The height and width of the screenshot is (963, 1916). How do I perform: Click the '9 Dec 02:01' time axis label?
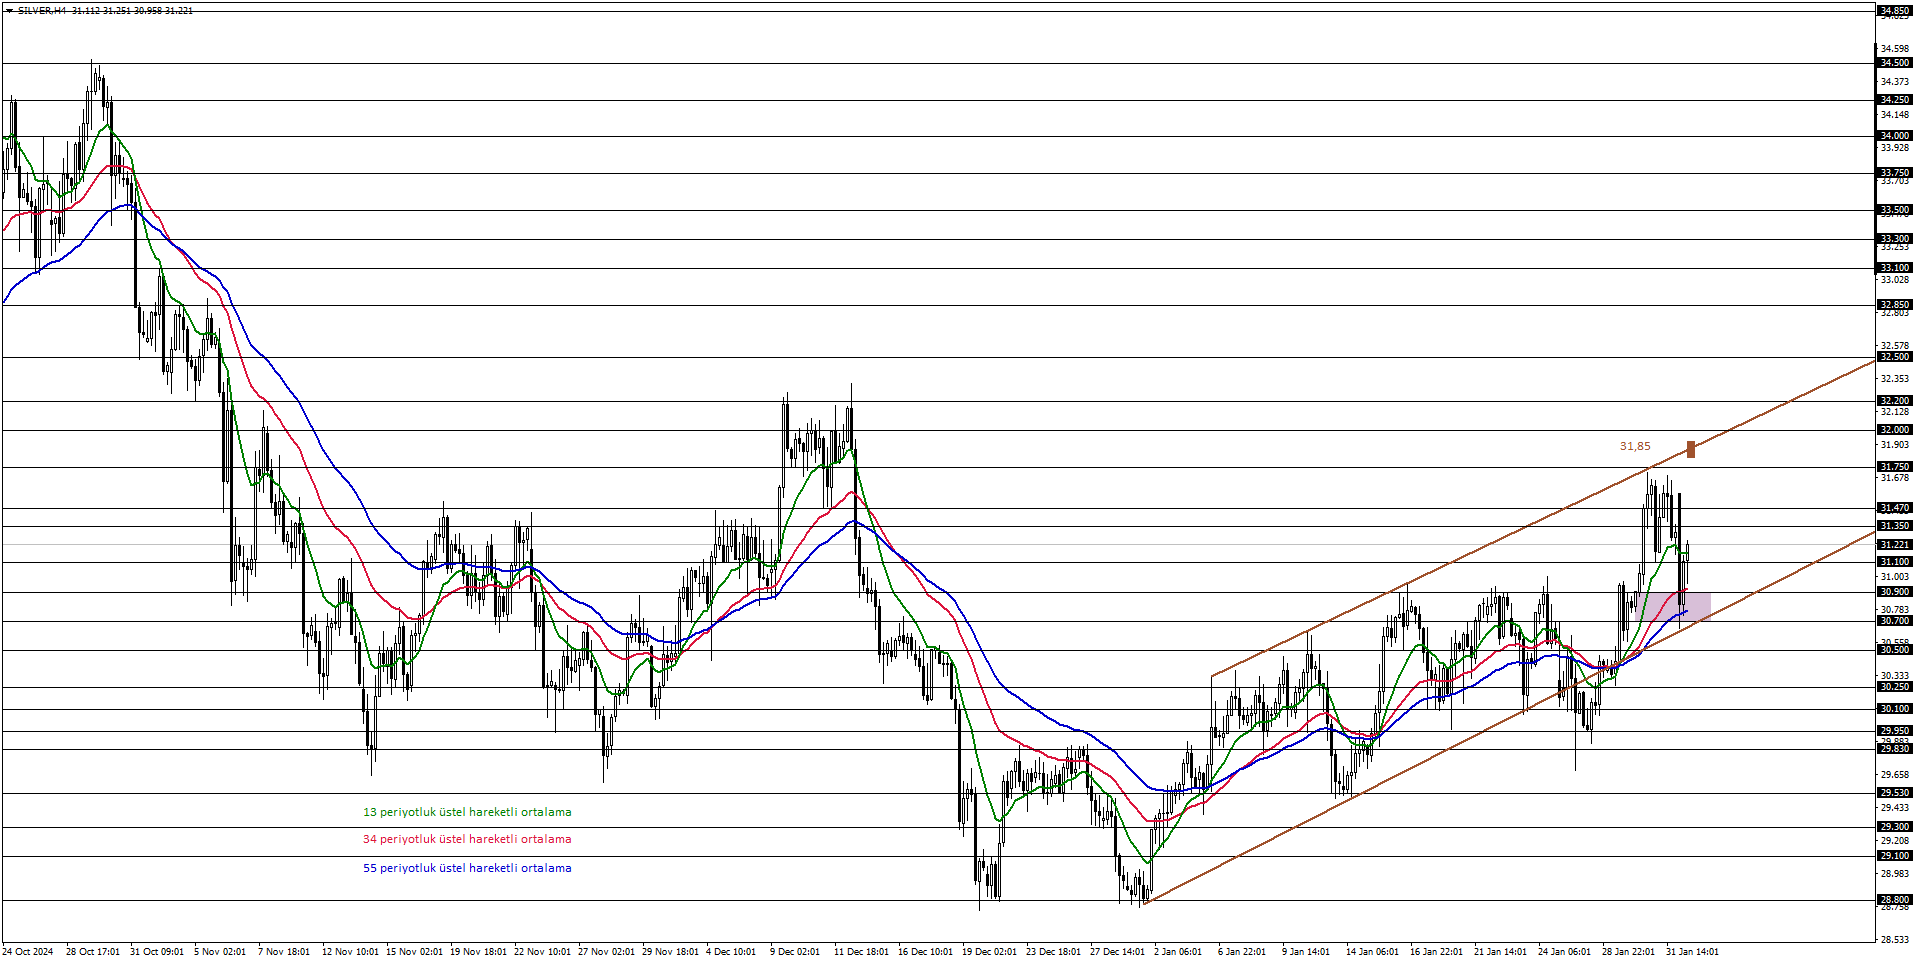[795, 952]
